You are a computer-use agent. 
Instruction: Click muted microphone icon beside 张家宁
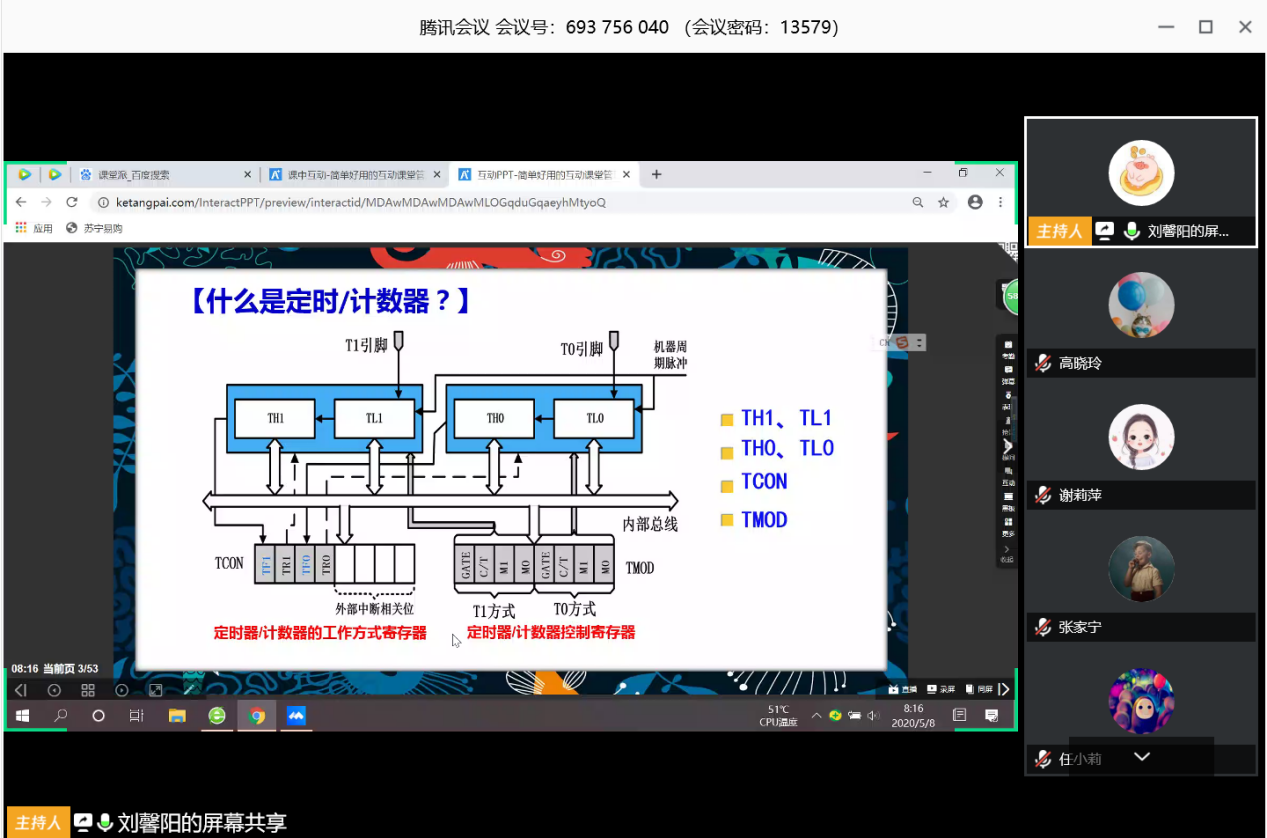(1043, 627)
